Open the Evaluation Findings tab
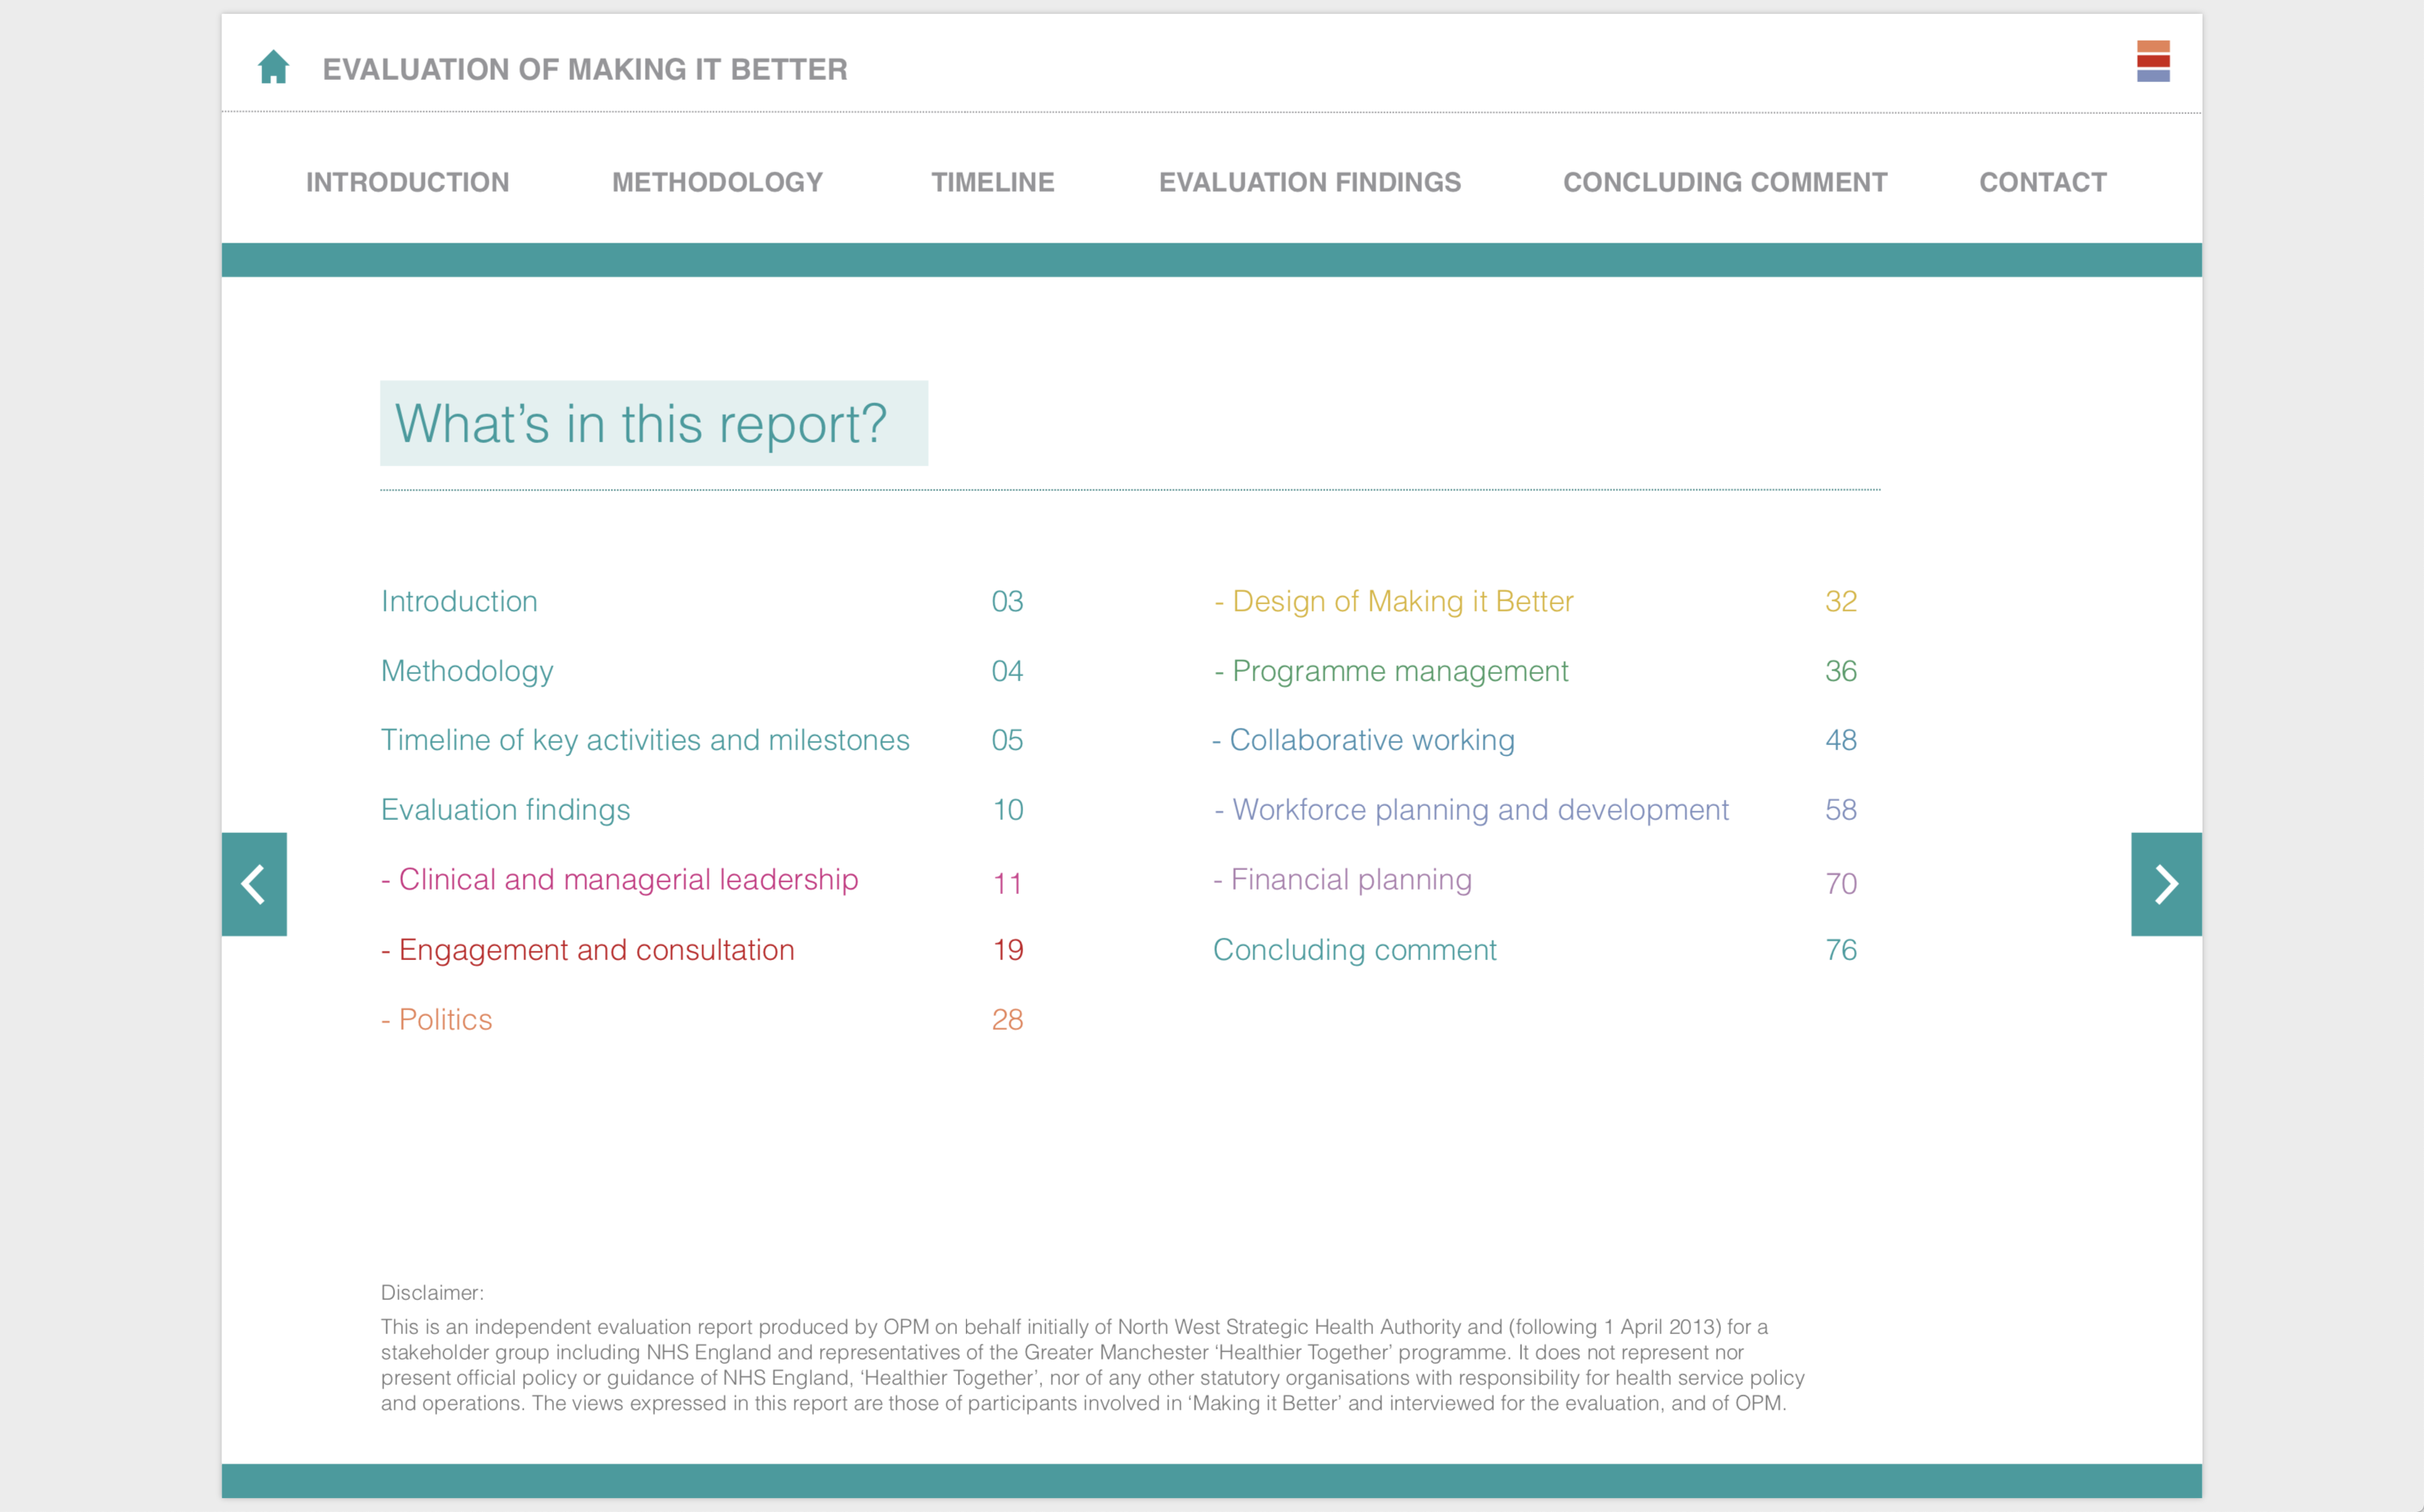 1309,182
